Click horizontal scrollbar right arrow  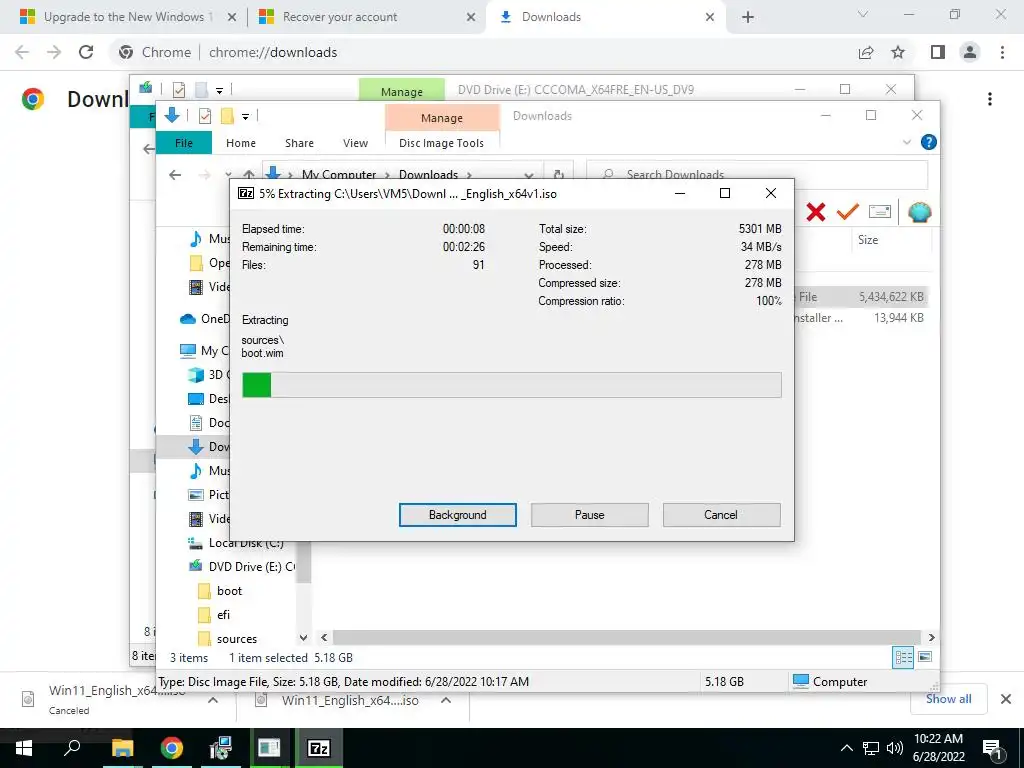(931, 637)
